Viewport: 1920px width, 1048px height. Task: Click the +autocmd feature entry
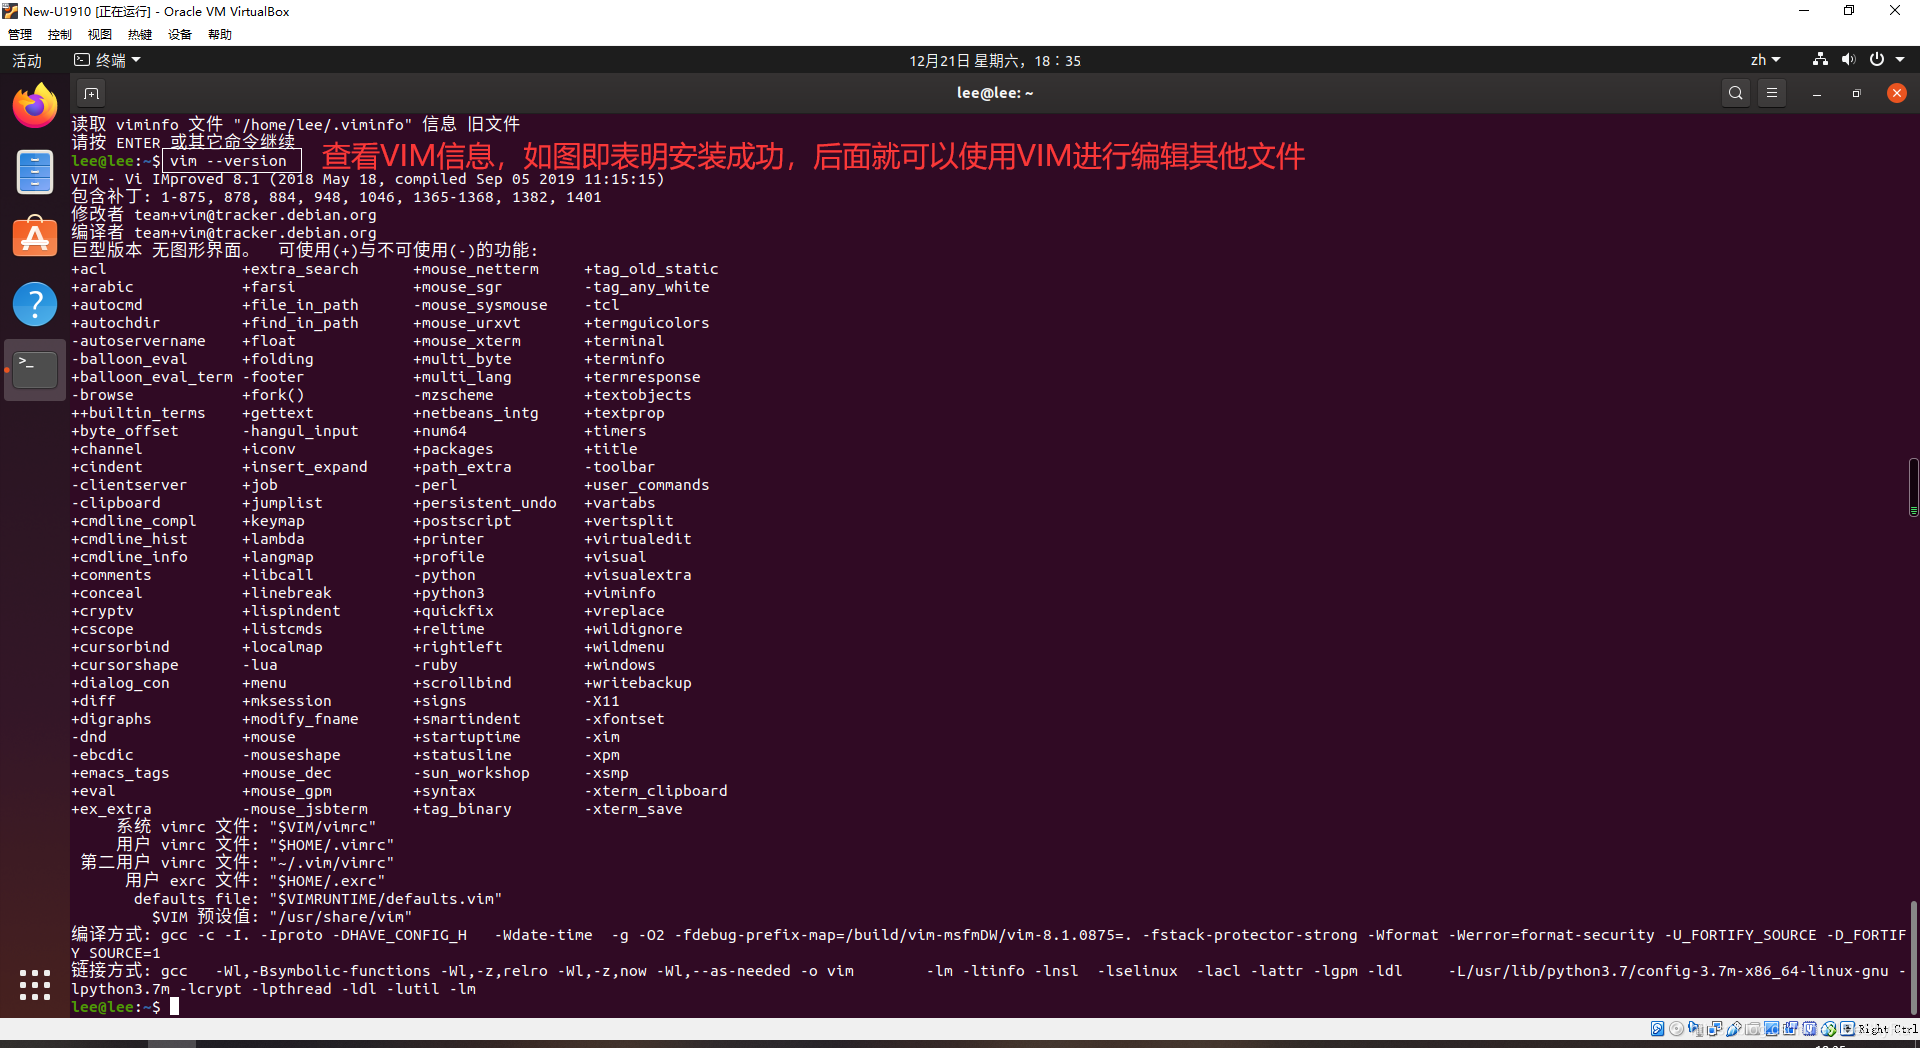pos(107,305)
